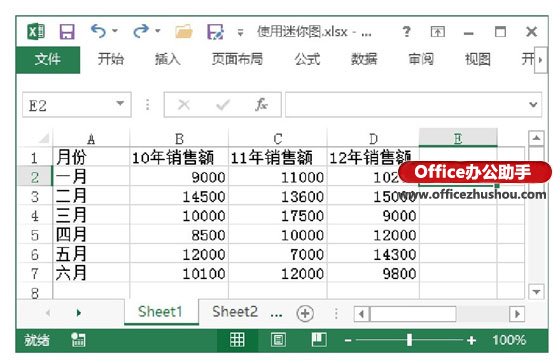Click the Select All corner triangle
Image resolution: width=560 pixels, height=363 pixels.
(44, 138)
